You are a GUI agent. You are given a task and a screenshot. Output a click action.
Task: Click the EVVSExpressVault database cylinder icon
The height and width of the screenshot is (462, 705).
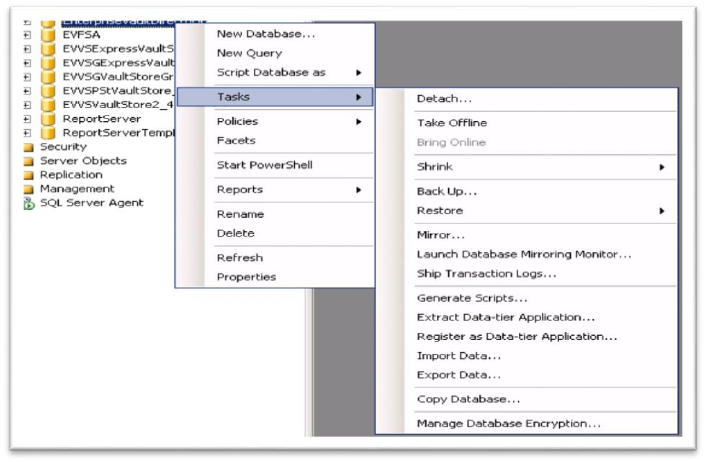point(48,49)
